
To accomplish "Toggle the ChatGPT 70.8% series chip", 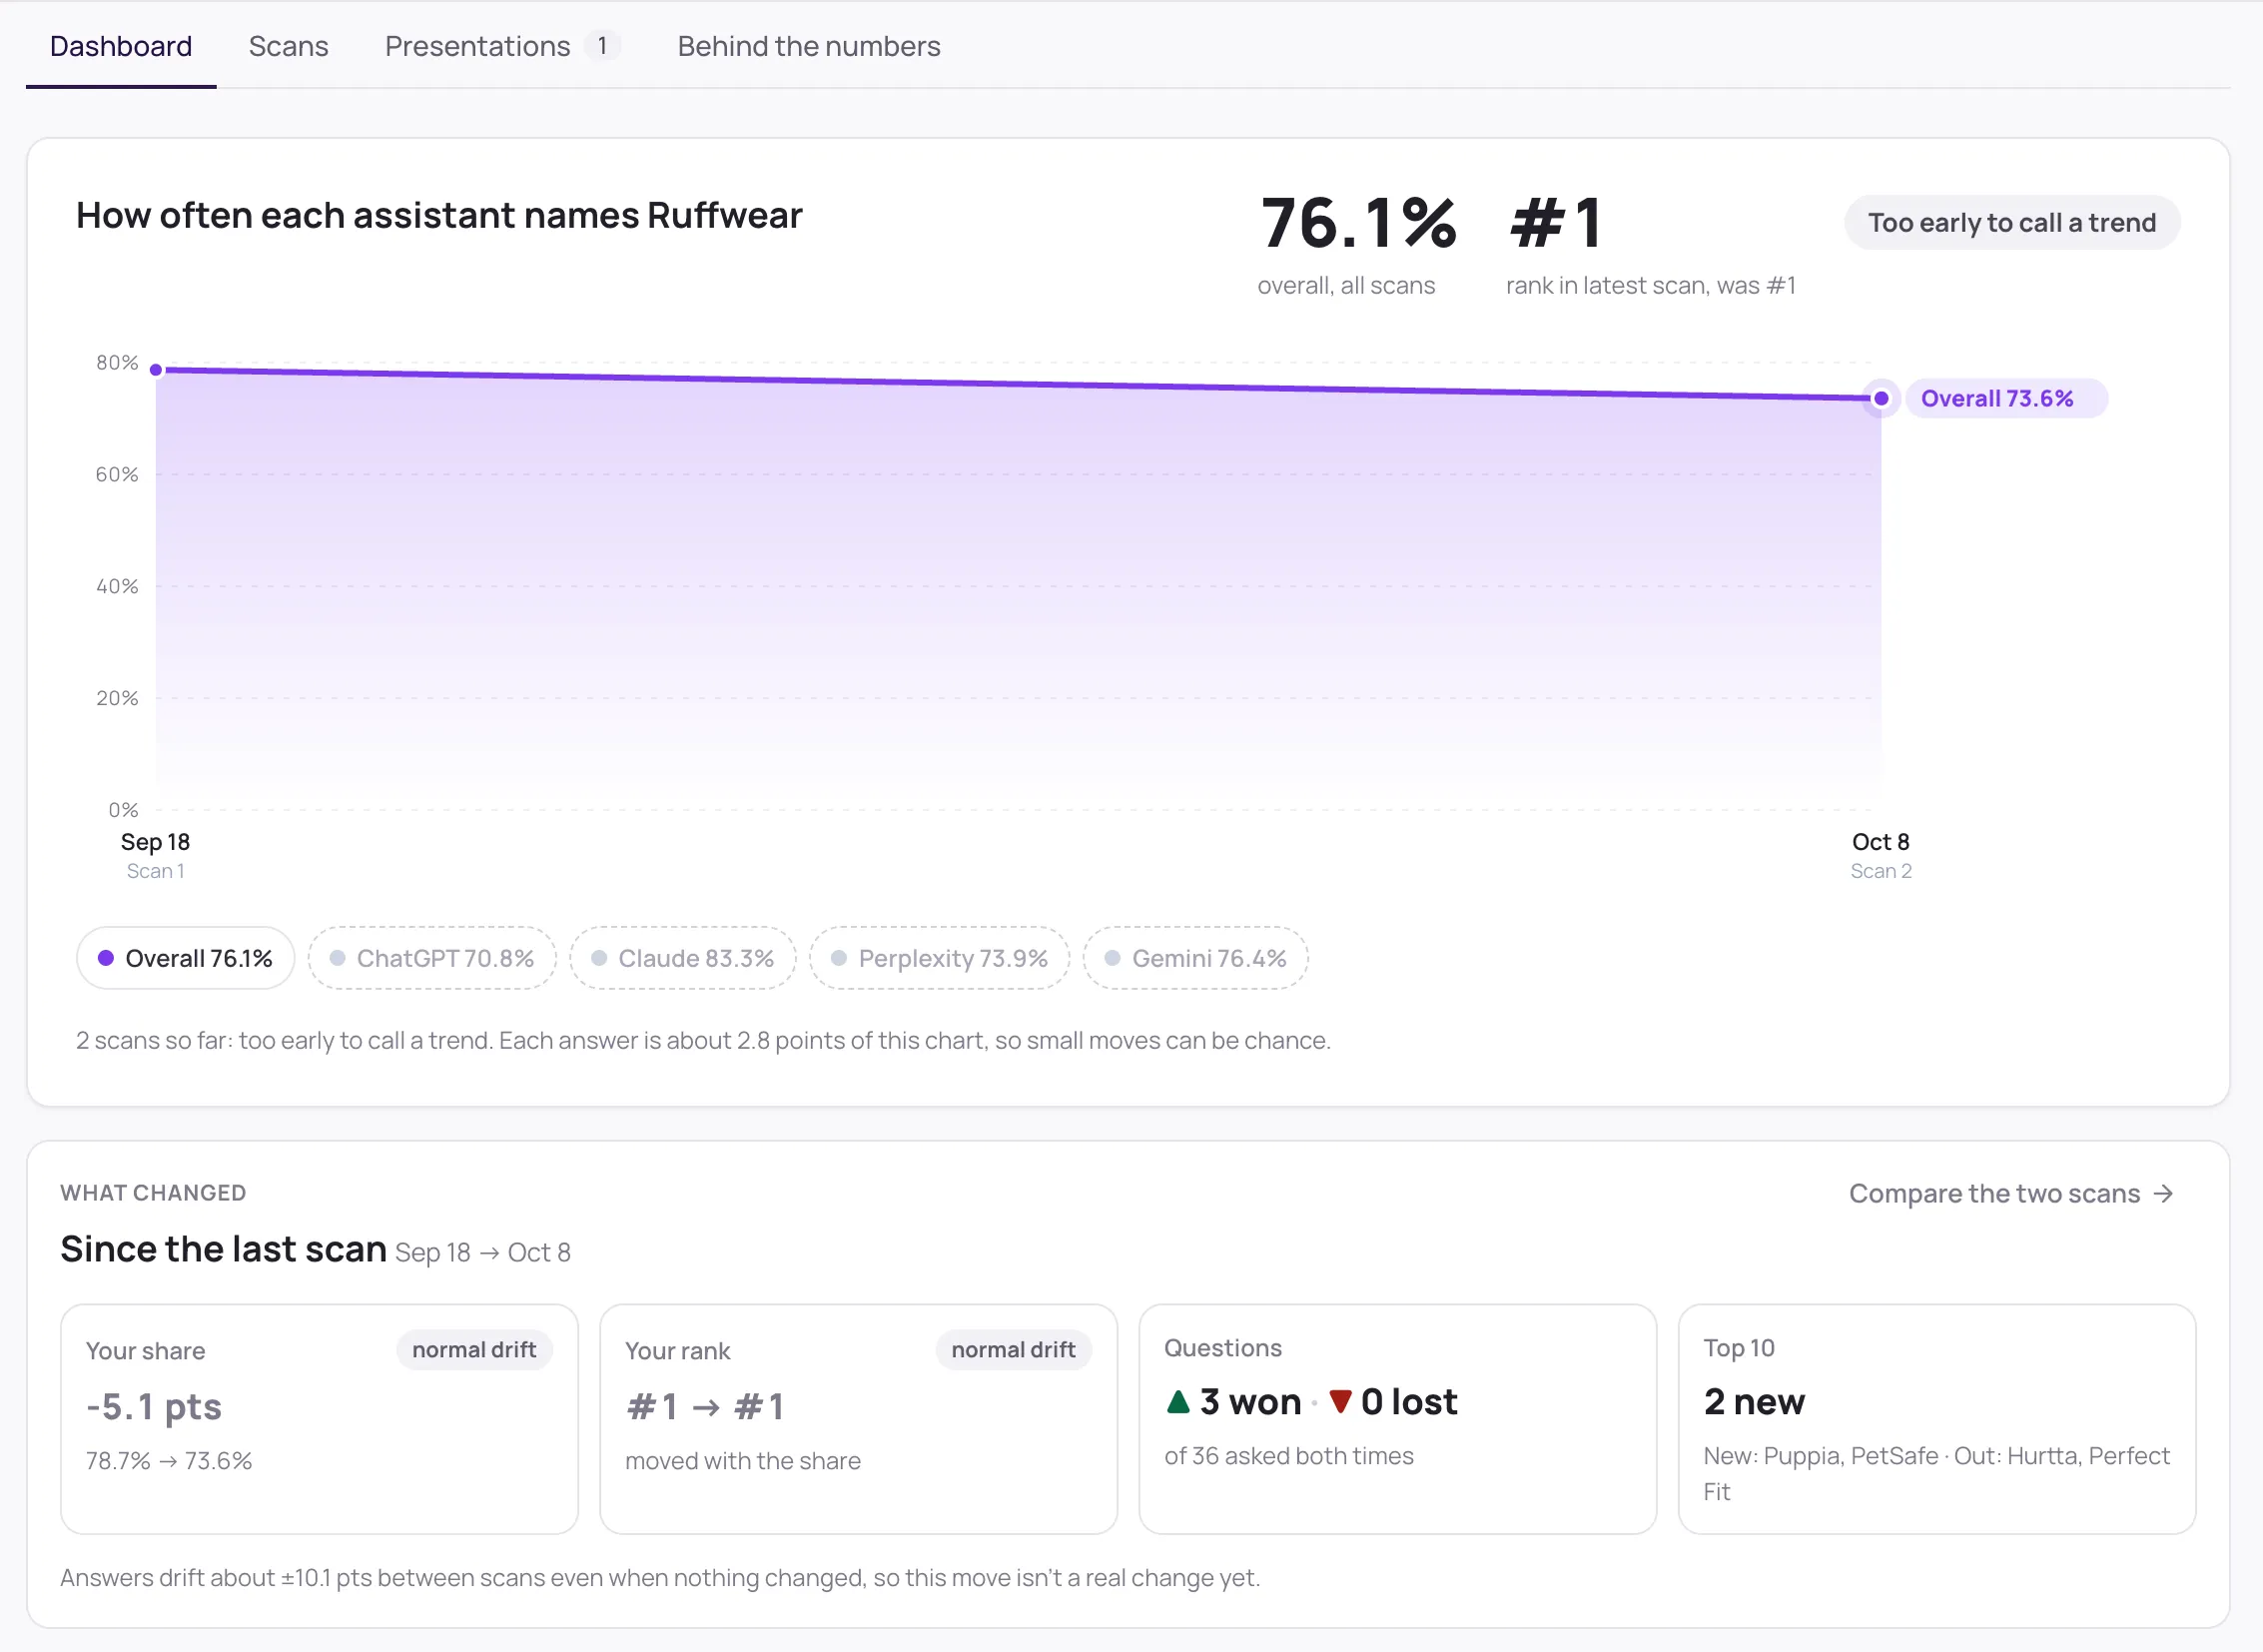I will pyautogui.click(x=432, y=958).
